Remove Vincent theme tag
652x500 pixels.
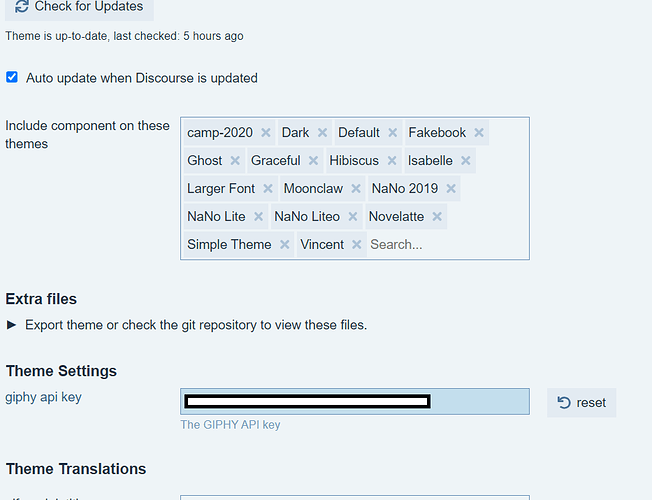[357, 244]
